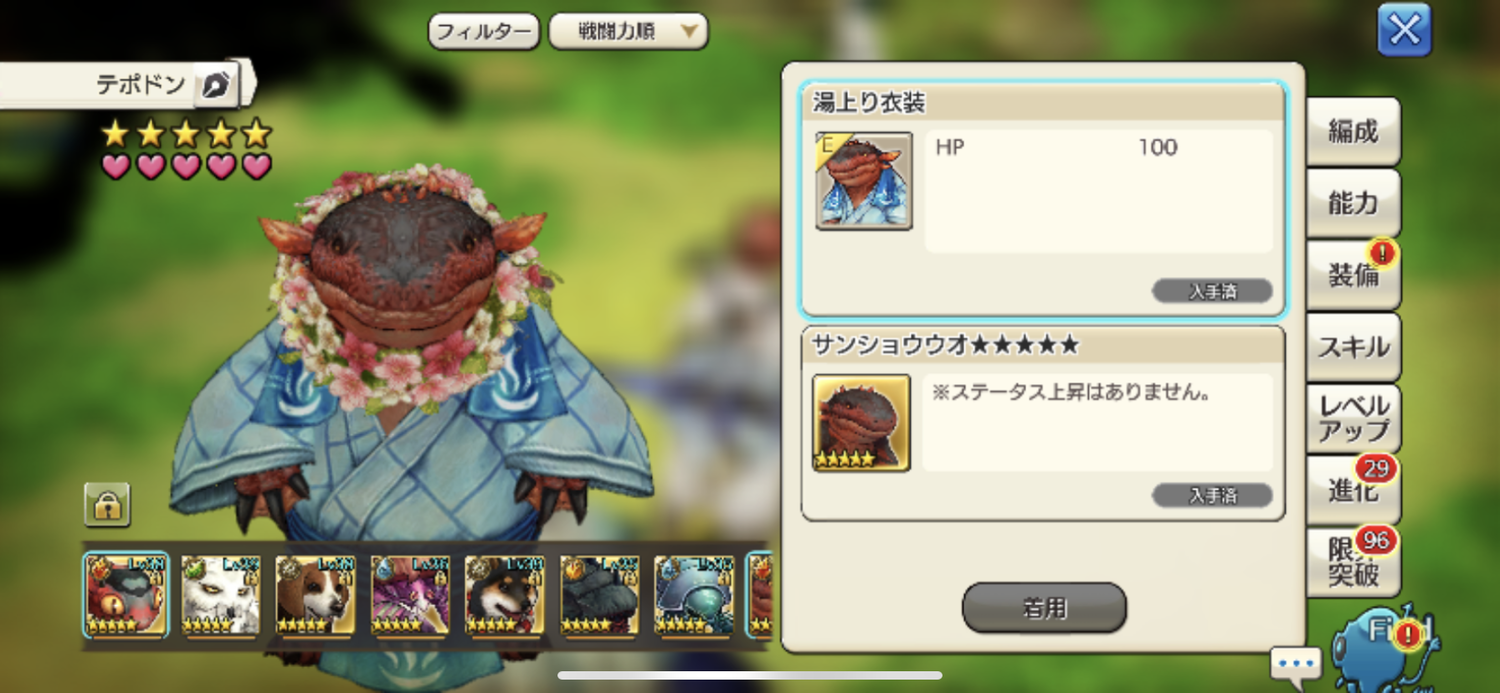
Task: Select the 湯上り衣装 costume icon
Action: (x=864, y=181)
